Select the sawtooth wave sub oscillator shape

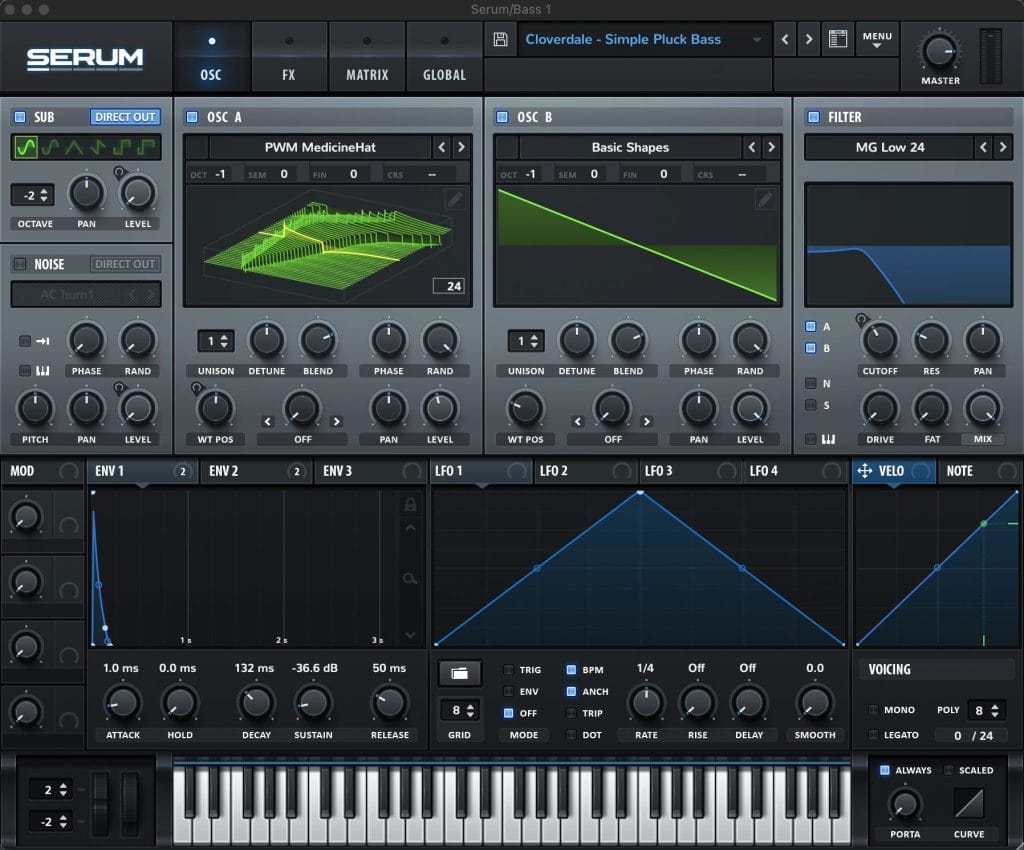98,148
